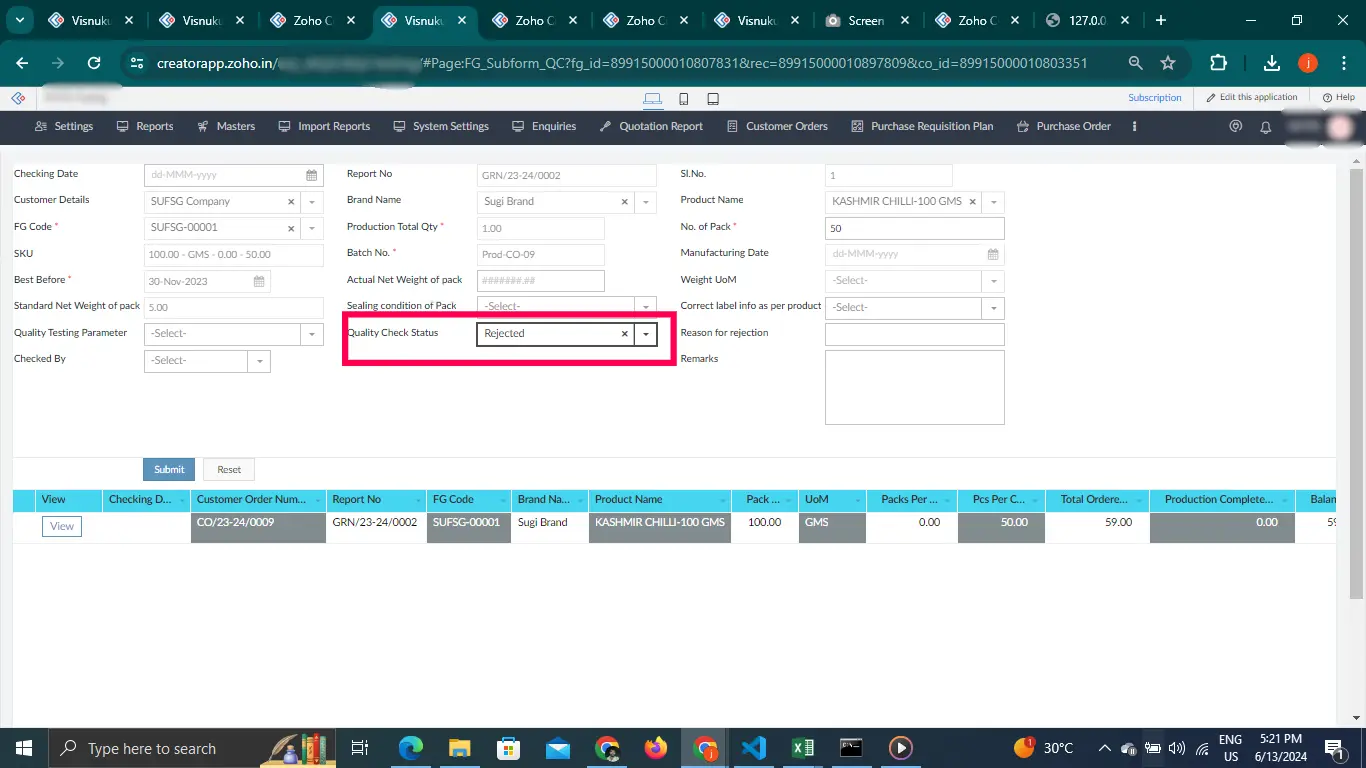
Task: Open the Customer Orders menu
Action: click(x=777, y=127)
